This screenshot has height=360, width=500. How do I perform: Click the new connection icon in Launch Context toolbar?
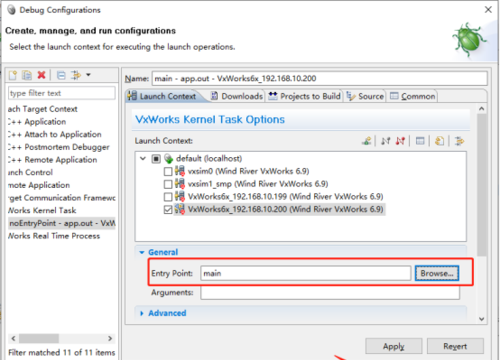[367, 141]
